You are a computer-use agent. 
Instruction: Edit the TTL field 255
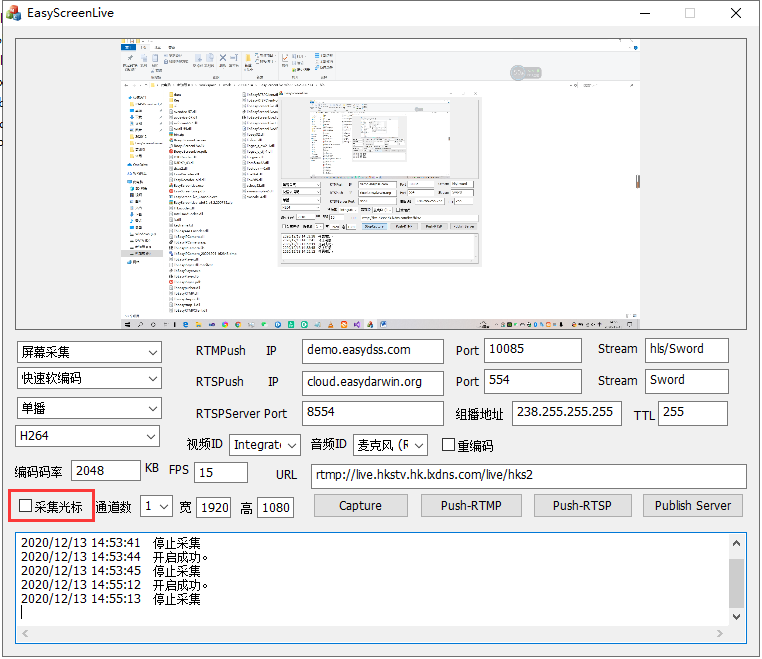click(x=693, y=413)
